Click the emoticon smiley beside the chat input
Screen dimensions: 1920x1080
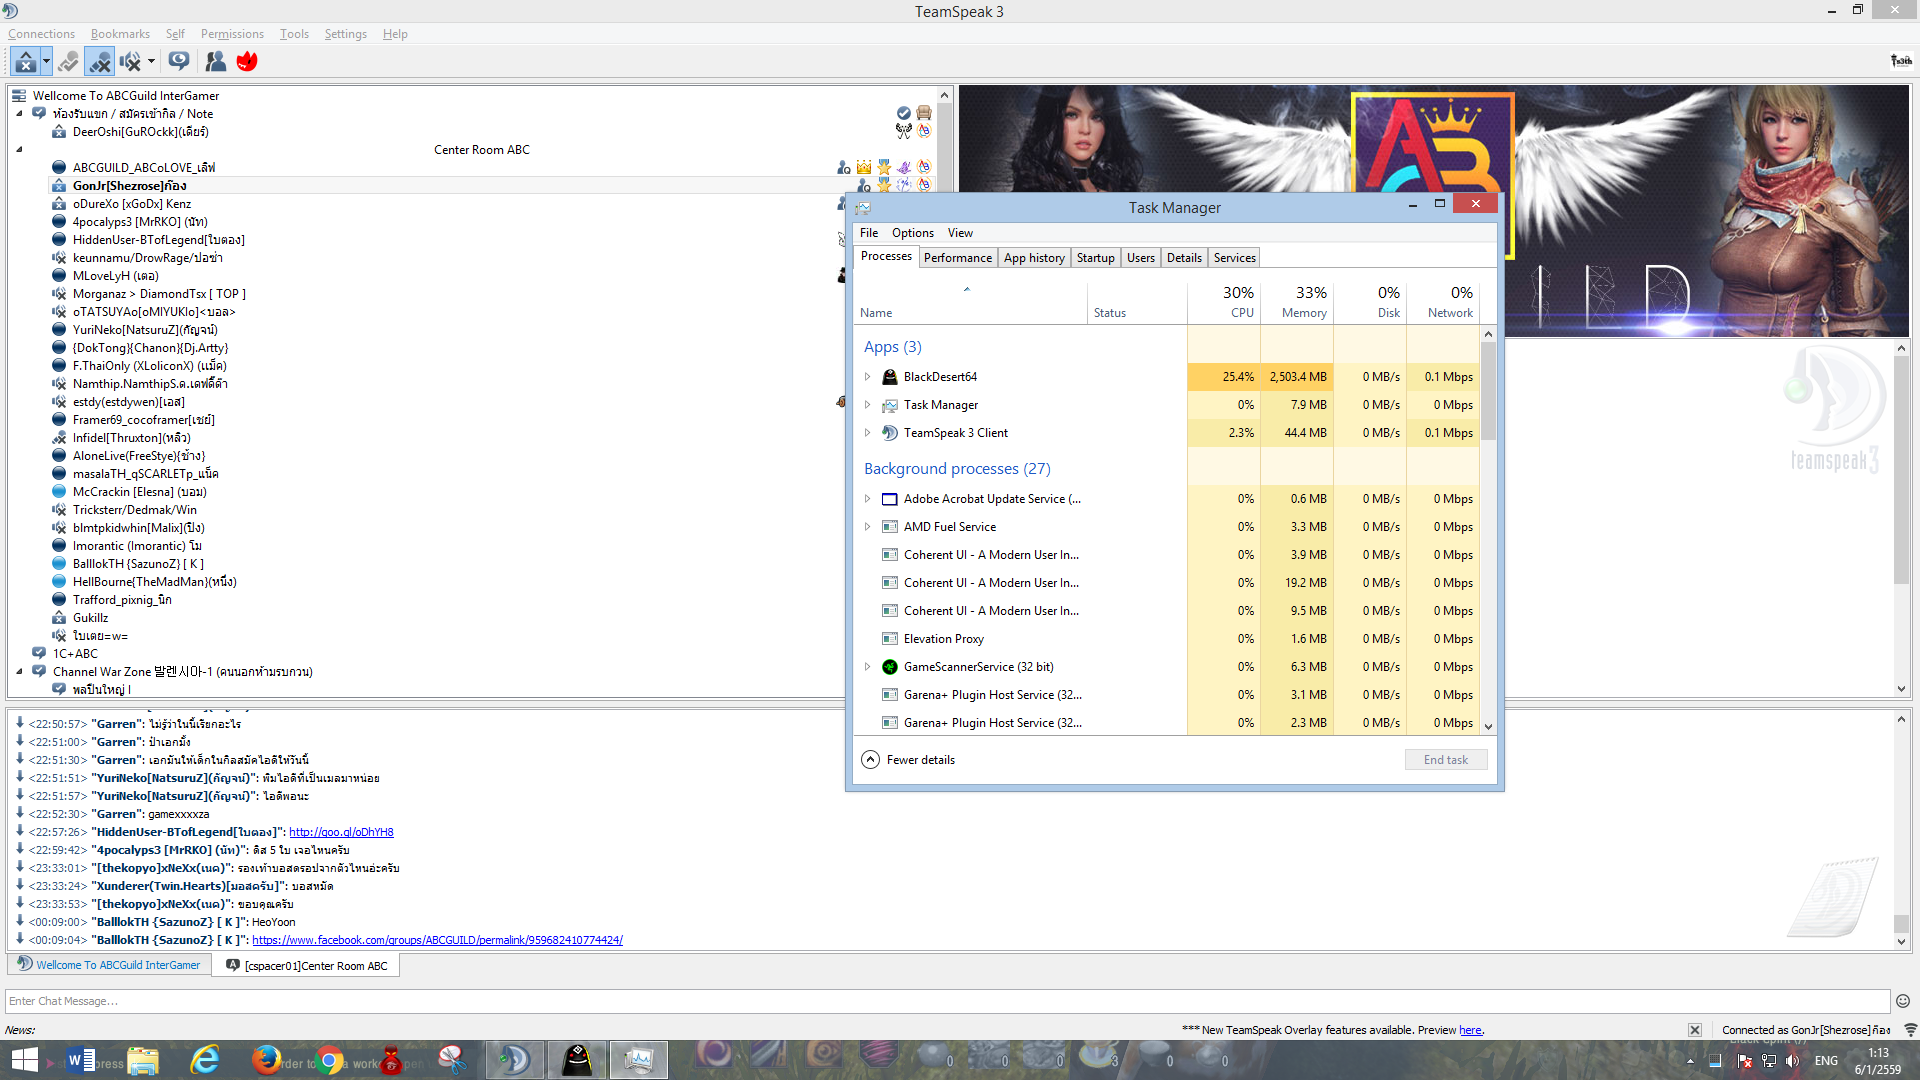click(x=1903, y=1001)
